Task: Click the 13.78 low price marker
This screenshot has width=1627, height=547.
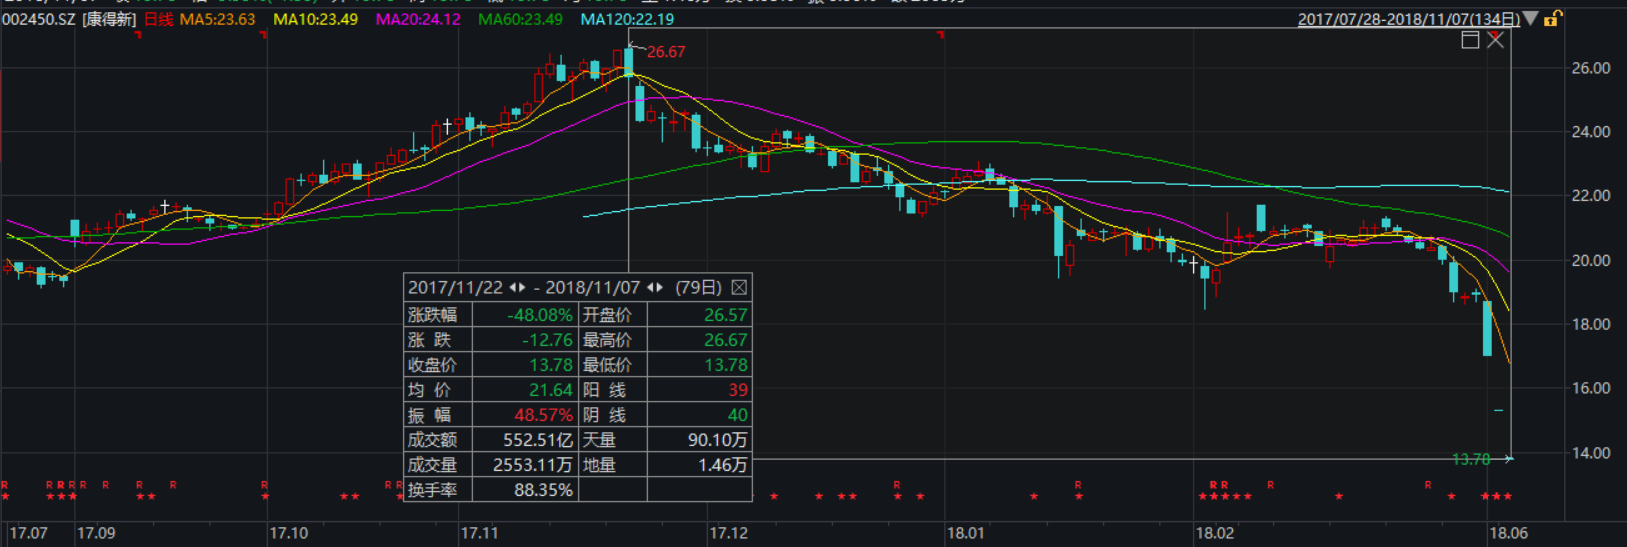Action: pyautogui.click(x=1471, y=459)
